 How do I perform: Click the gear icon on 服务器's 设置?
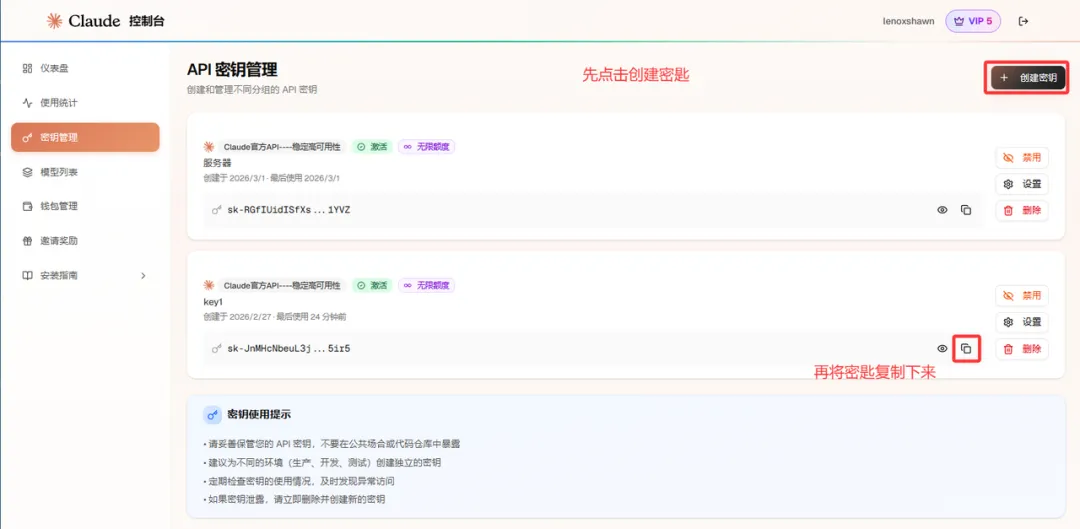(1008, 184)
